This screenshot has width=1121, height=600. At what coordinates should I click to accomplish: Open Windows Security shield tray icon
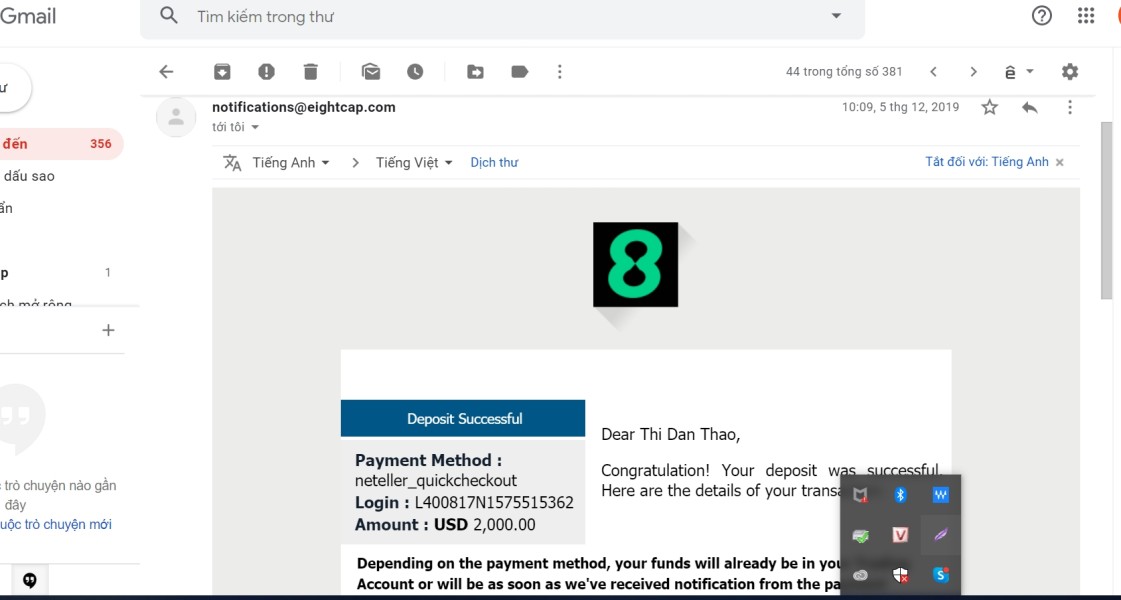point(901,575)
